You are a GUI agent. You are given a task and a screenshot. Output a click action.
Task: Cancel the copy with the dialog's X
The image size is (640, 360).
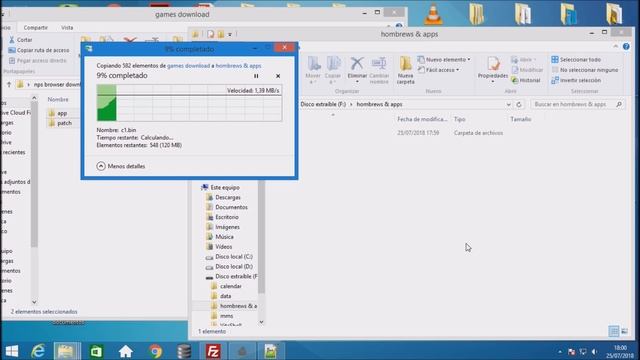point(278,76)
